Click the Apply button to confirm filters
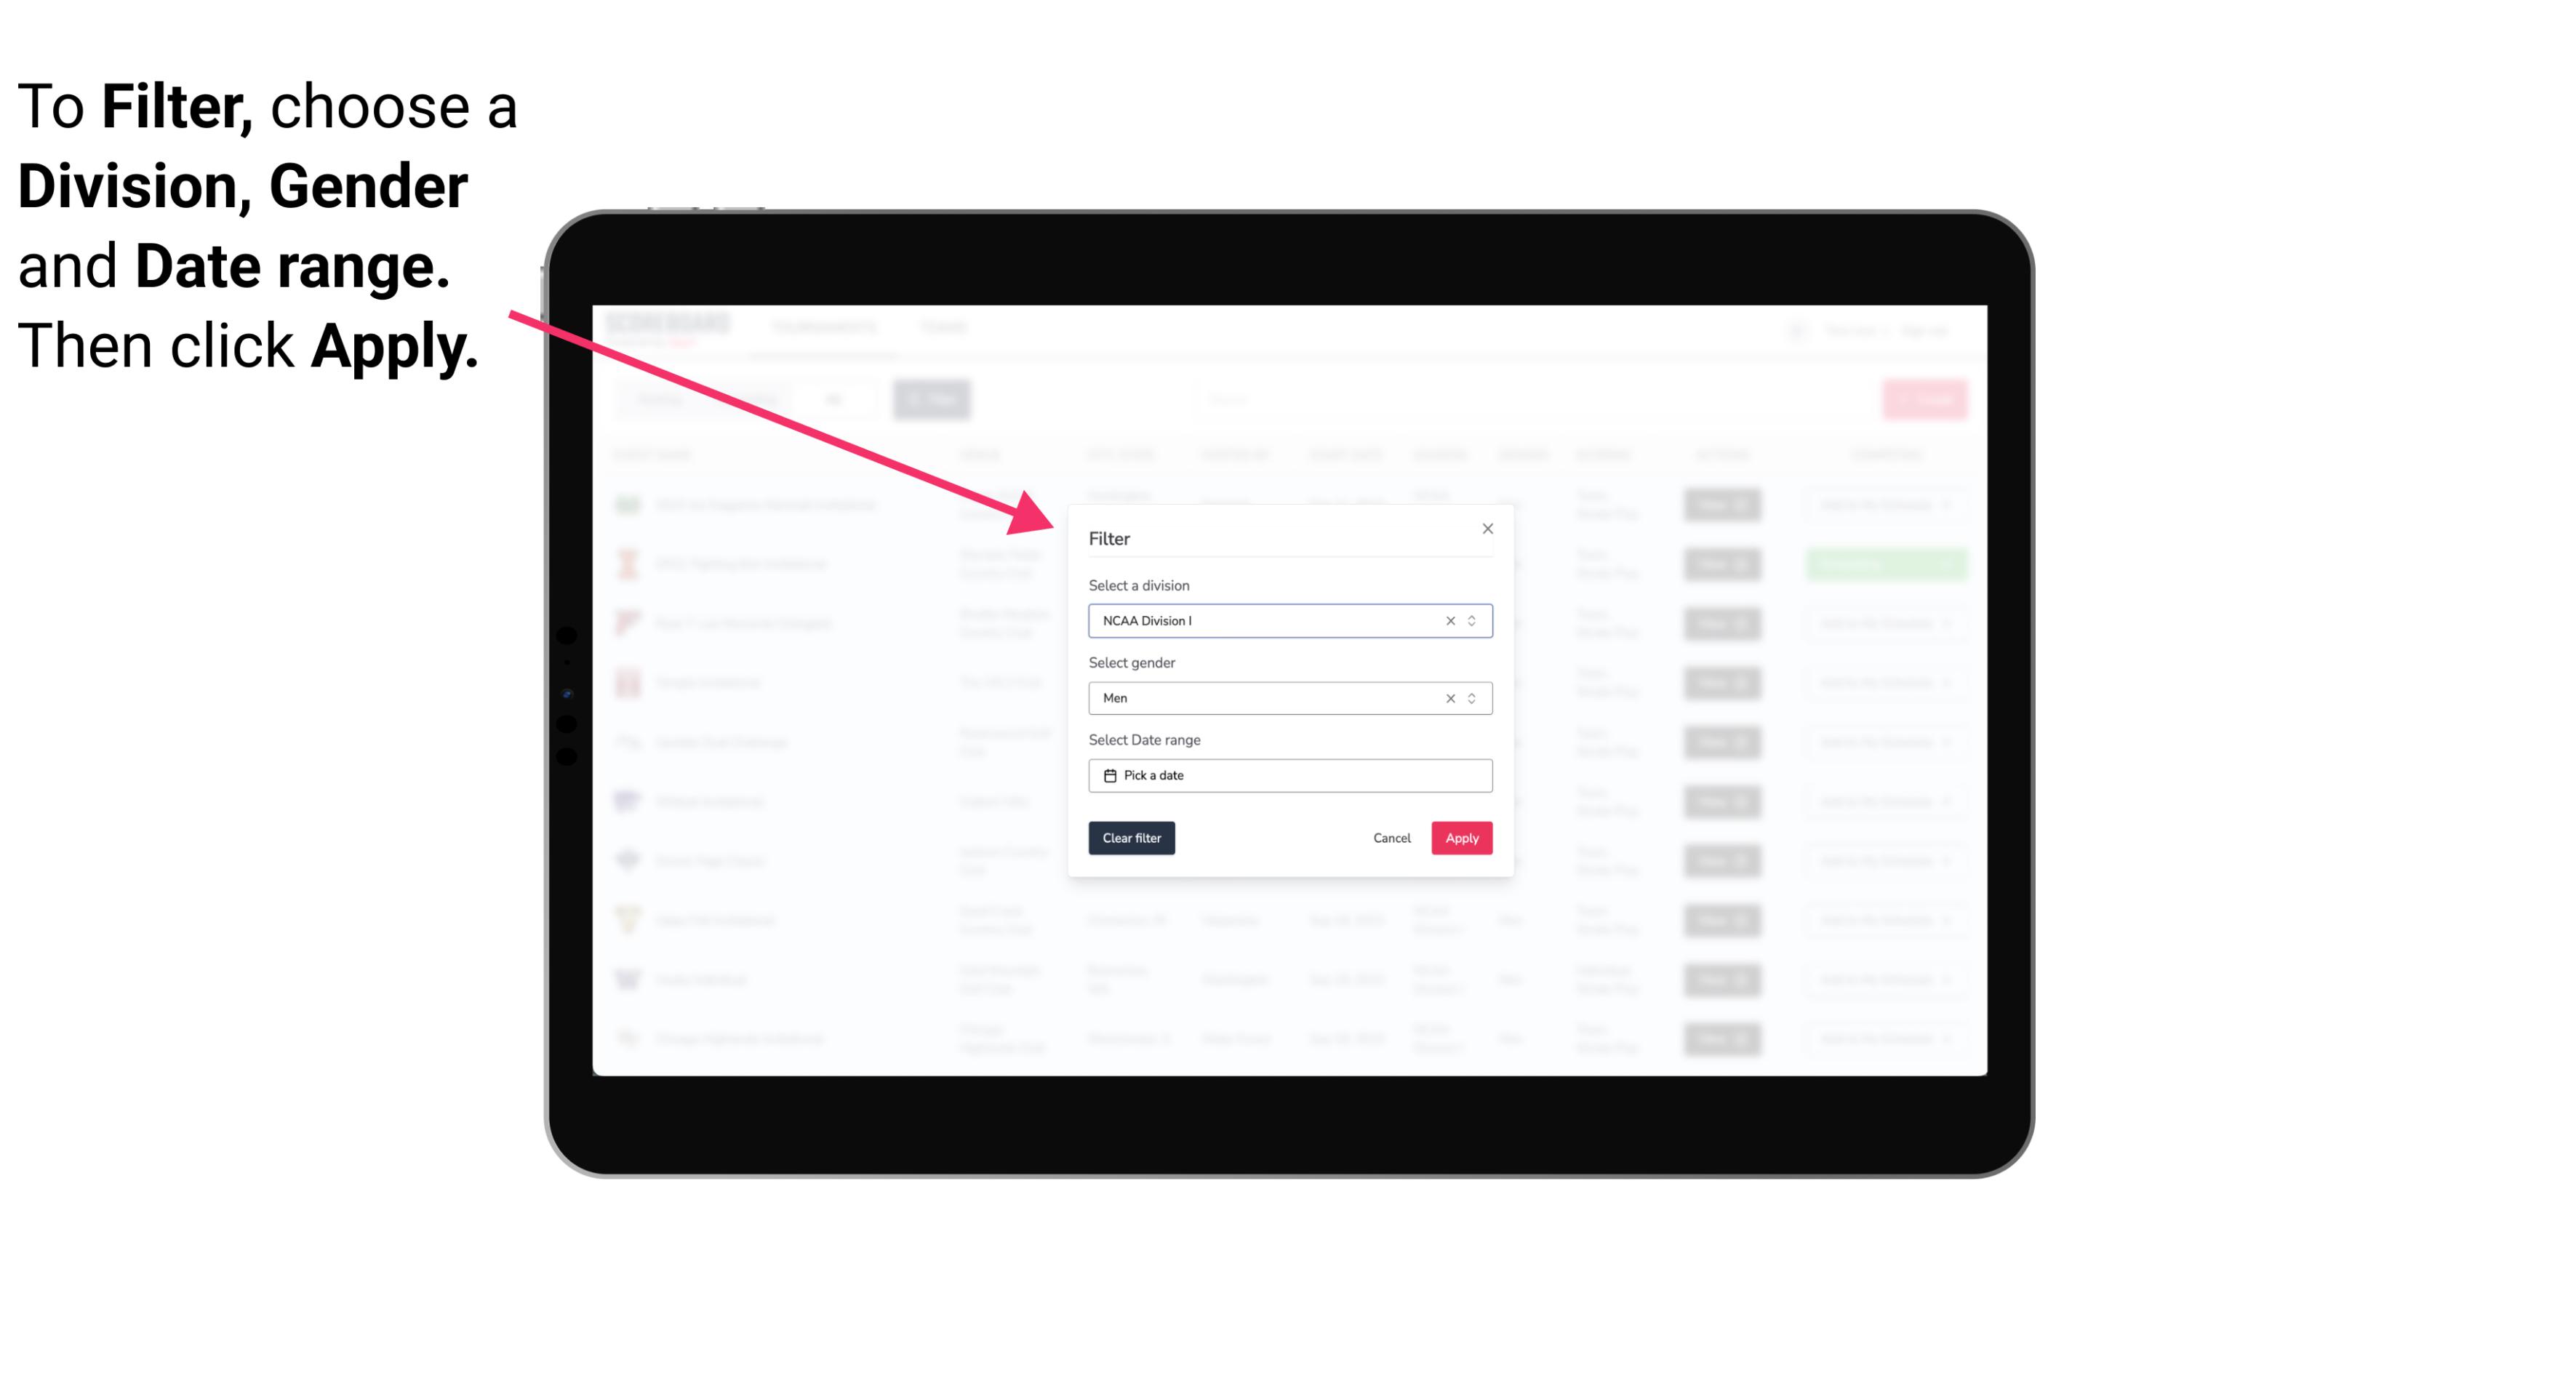The height and width of the screenshot is (1386, 2576). click(x=1461, y=838)
